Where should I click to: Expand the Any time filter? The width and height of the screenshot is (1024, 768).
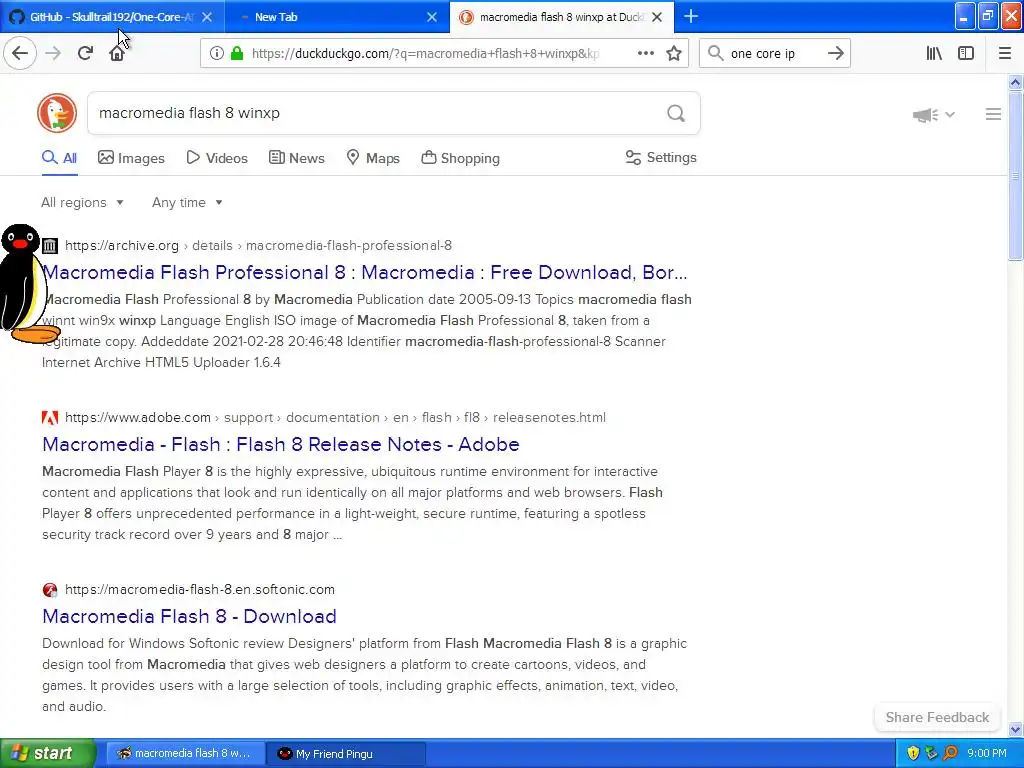click(187, 202)
